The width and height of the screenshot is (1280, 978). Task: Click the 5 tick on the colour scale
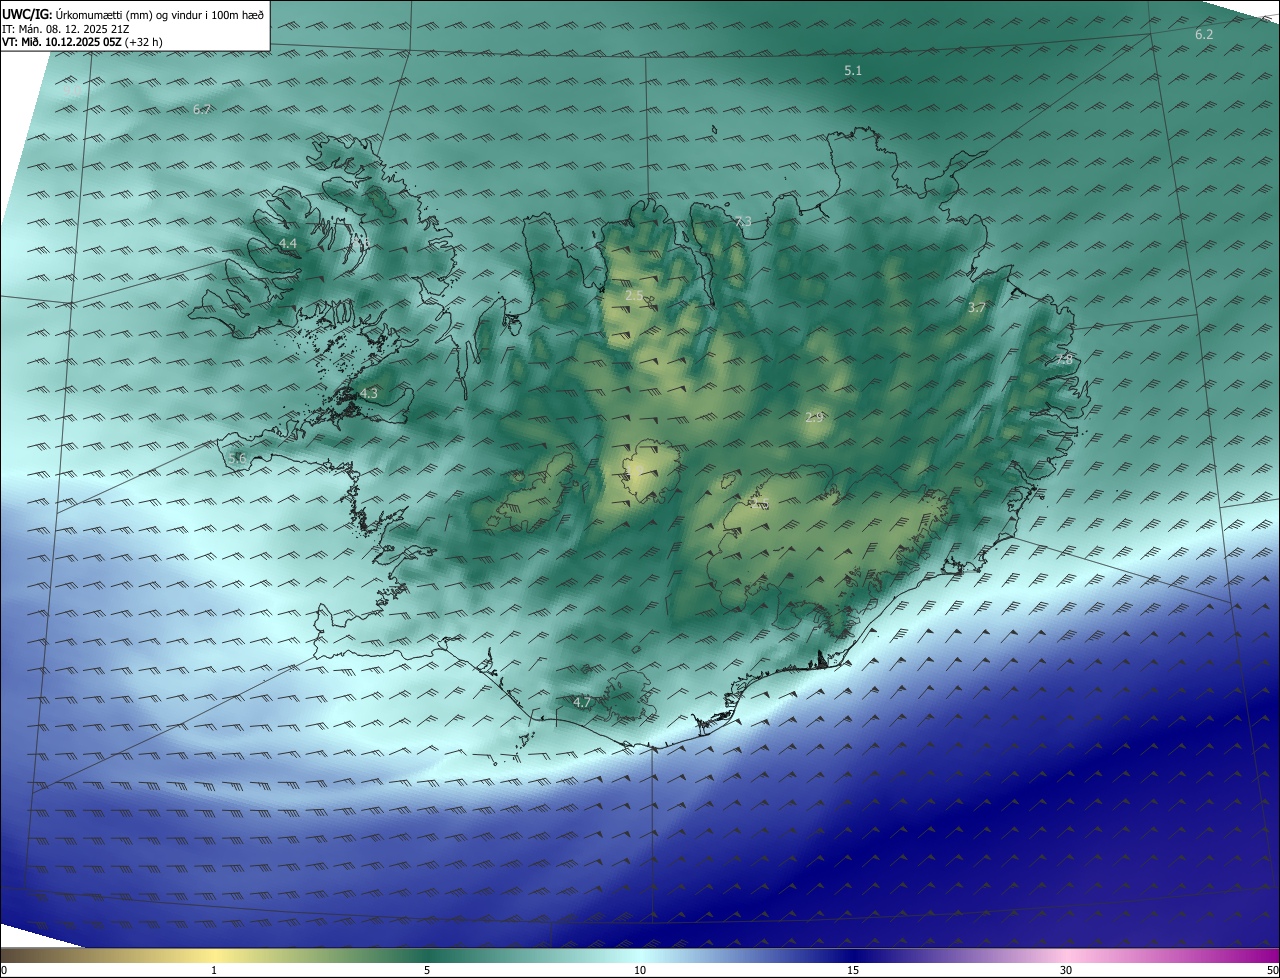(427, 970)
